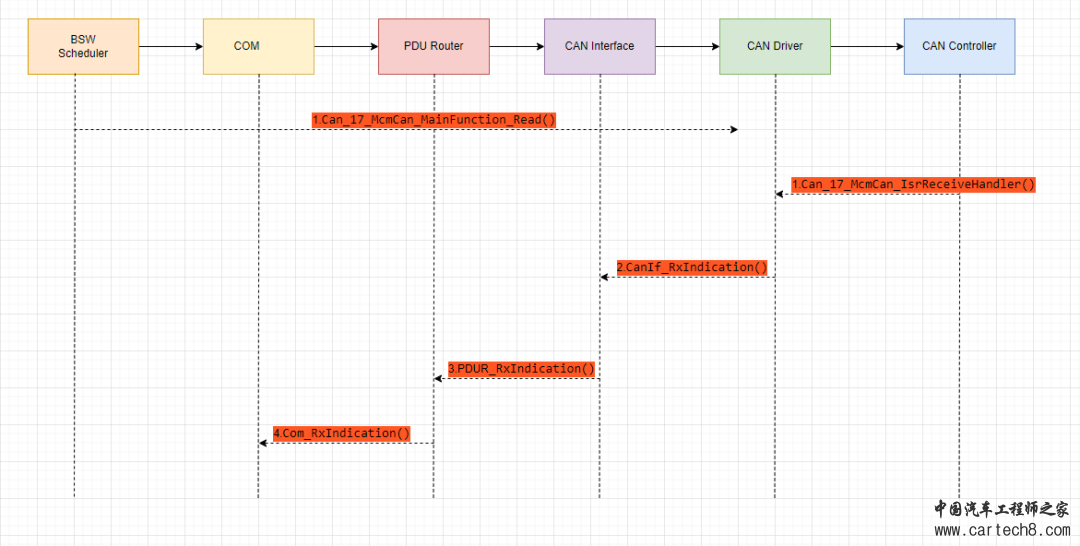Select the green CAN Driver box

[x=774, y=46]
